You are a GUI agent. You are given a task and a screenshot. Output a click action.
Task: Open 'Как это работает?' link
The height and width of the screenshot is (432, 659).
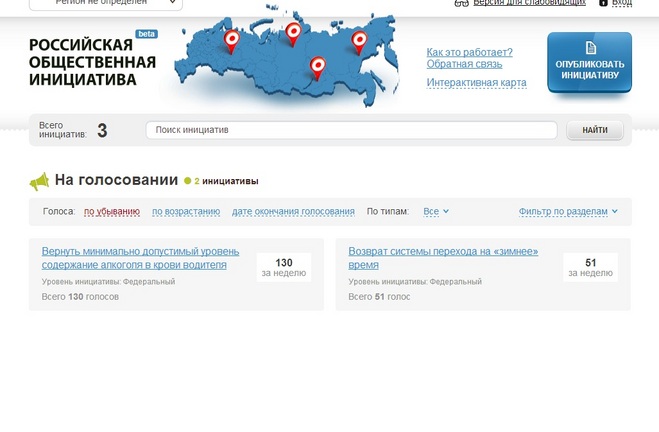[x=469, y=52]
